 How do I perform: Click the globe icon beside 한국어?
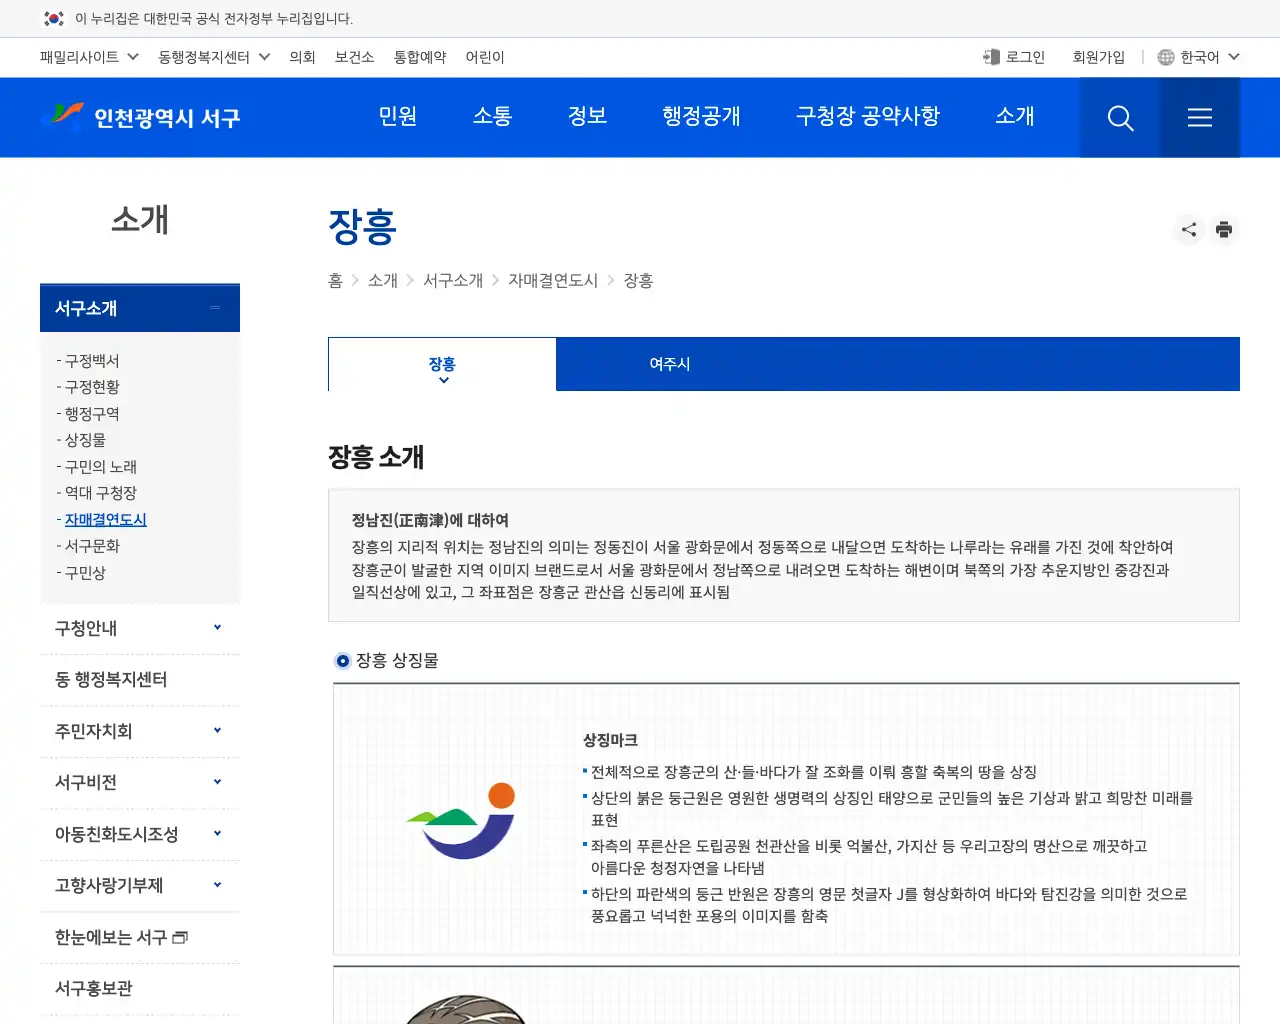(1164, 57)
